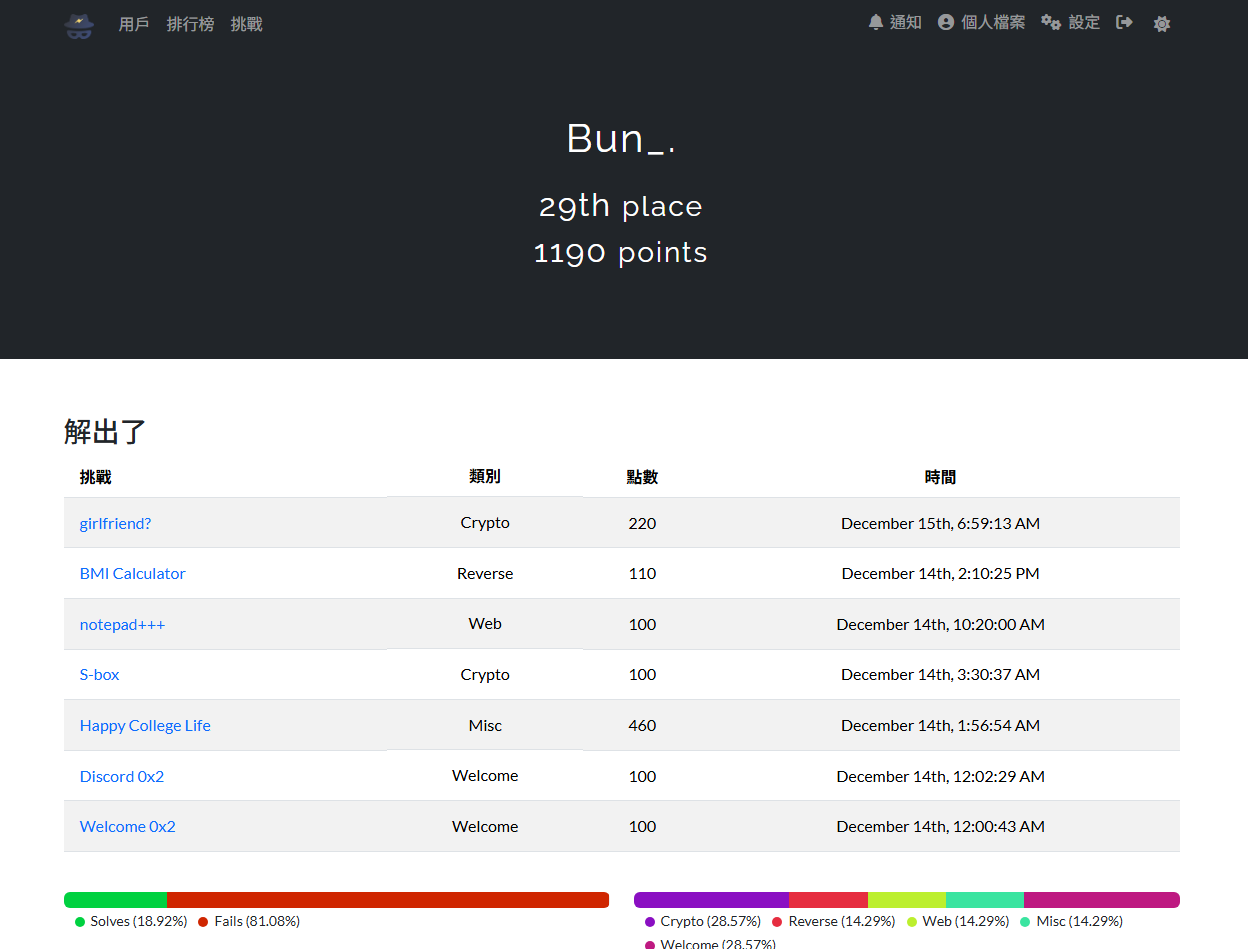The height and width of the screenshot is (949, 1248).
Task: Open the Happy College Life challenge
Action: 145,725
